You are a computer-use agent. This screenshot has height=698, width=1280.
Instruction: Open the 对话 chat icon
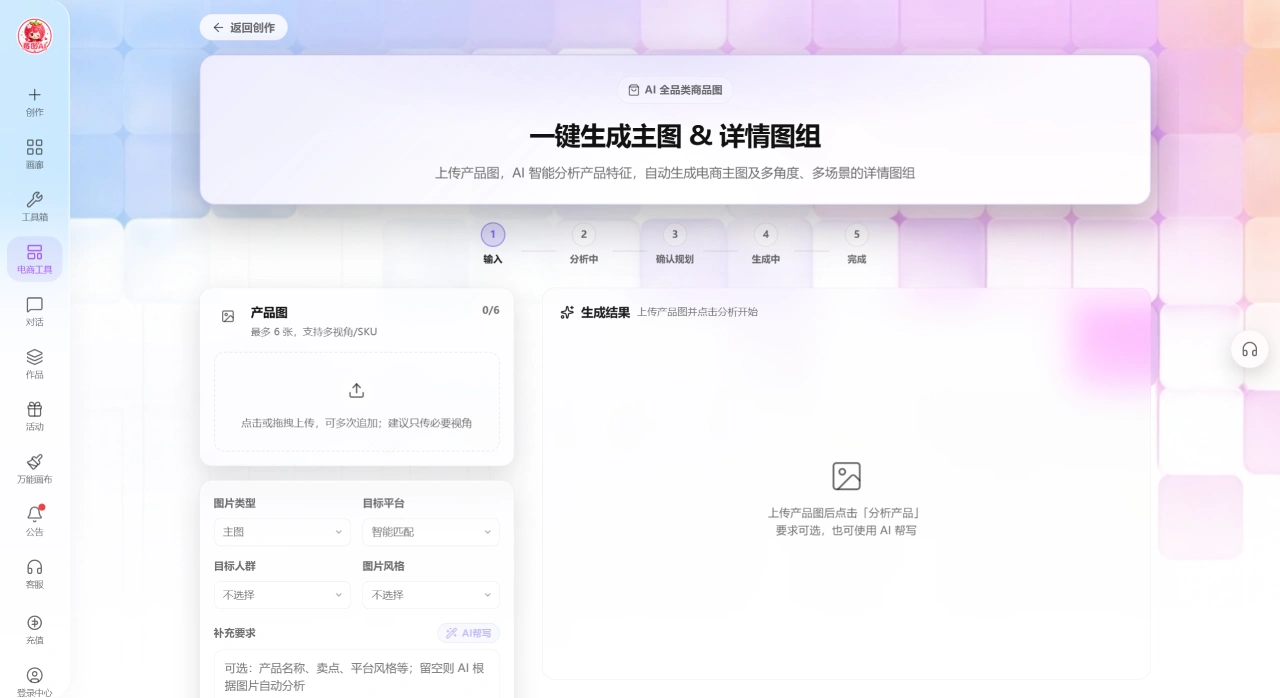(x=34, y=305)
